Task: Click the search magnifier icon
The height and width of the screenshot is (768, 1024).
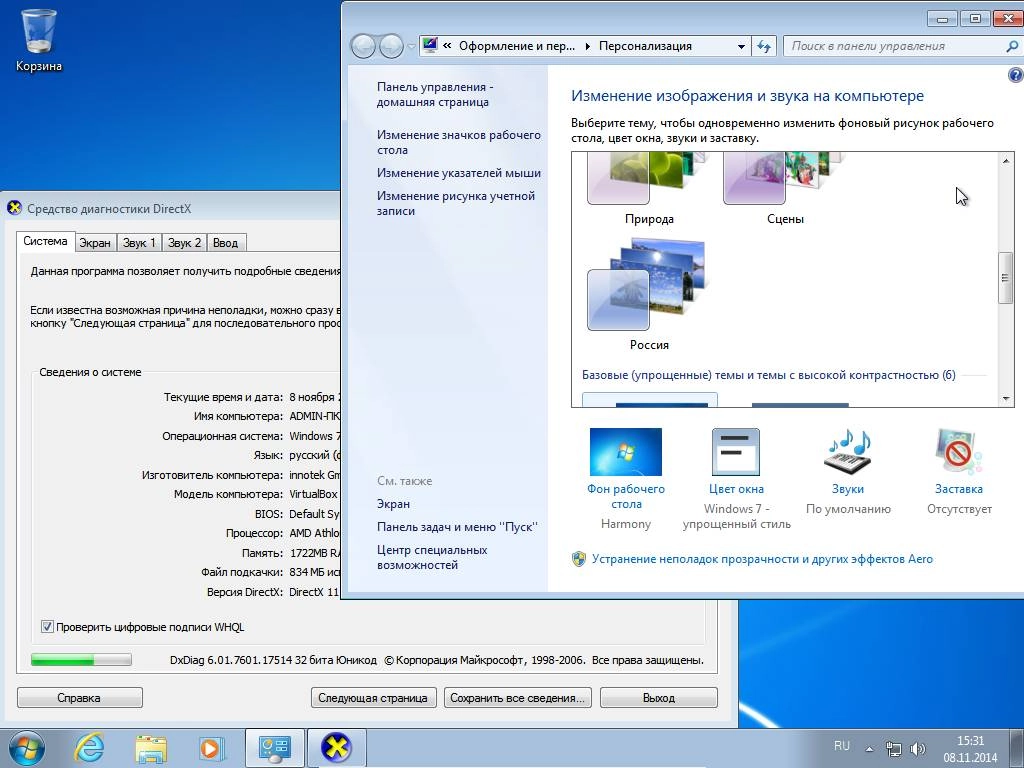Action: (x=1012, y=46)
